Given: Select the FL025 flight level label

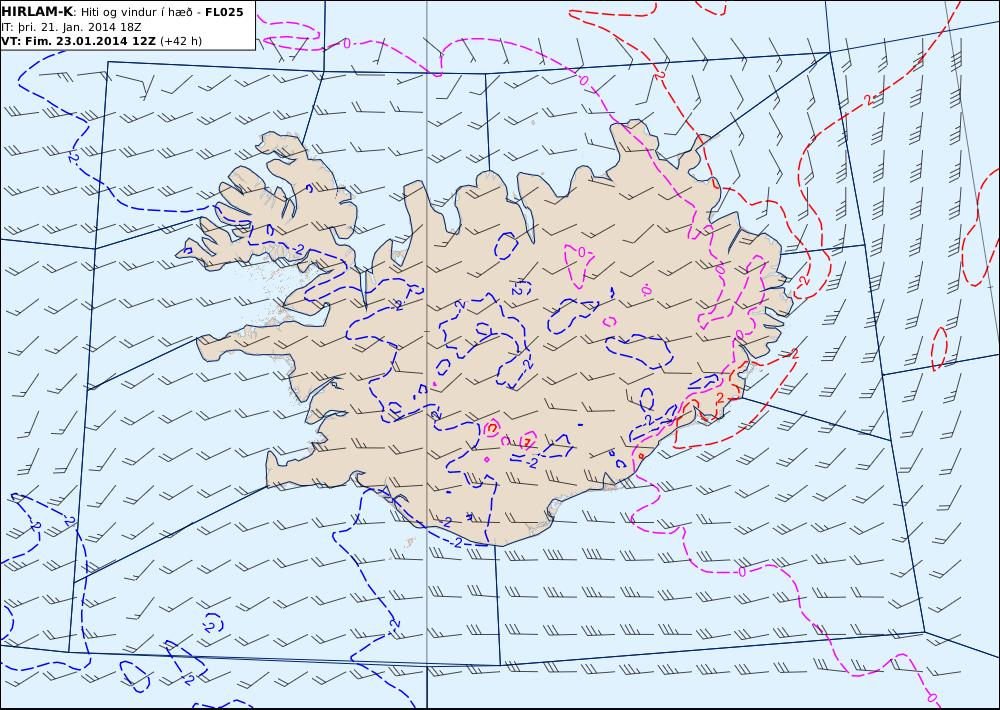Looking at the screenshot, I should [224, 12].
